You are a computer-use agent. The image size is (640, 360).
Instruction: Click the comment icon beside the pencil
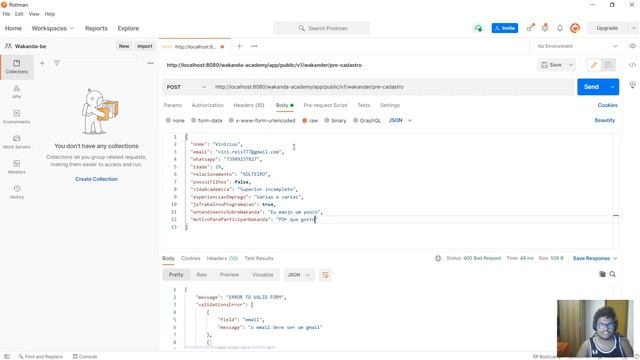pyautogui.click(x=608, y=65)
